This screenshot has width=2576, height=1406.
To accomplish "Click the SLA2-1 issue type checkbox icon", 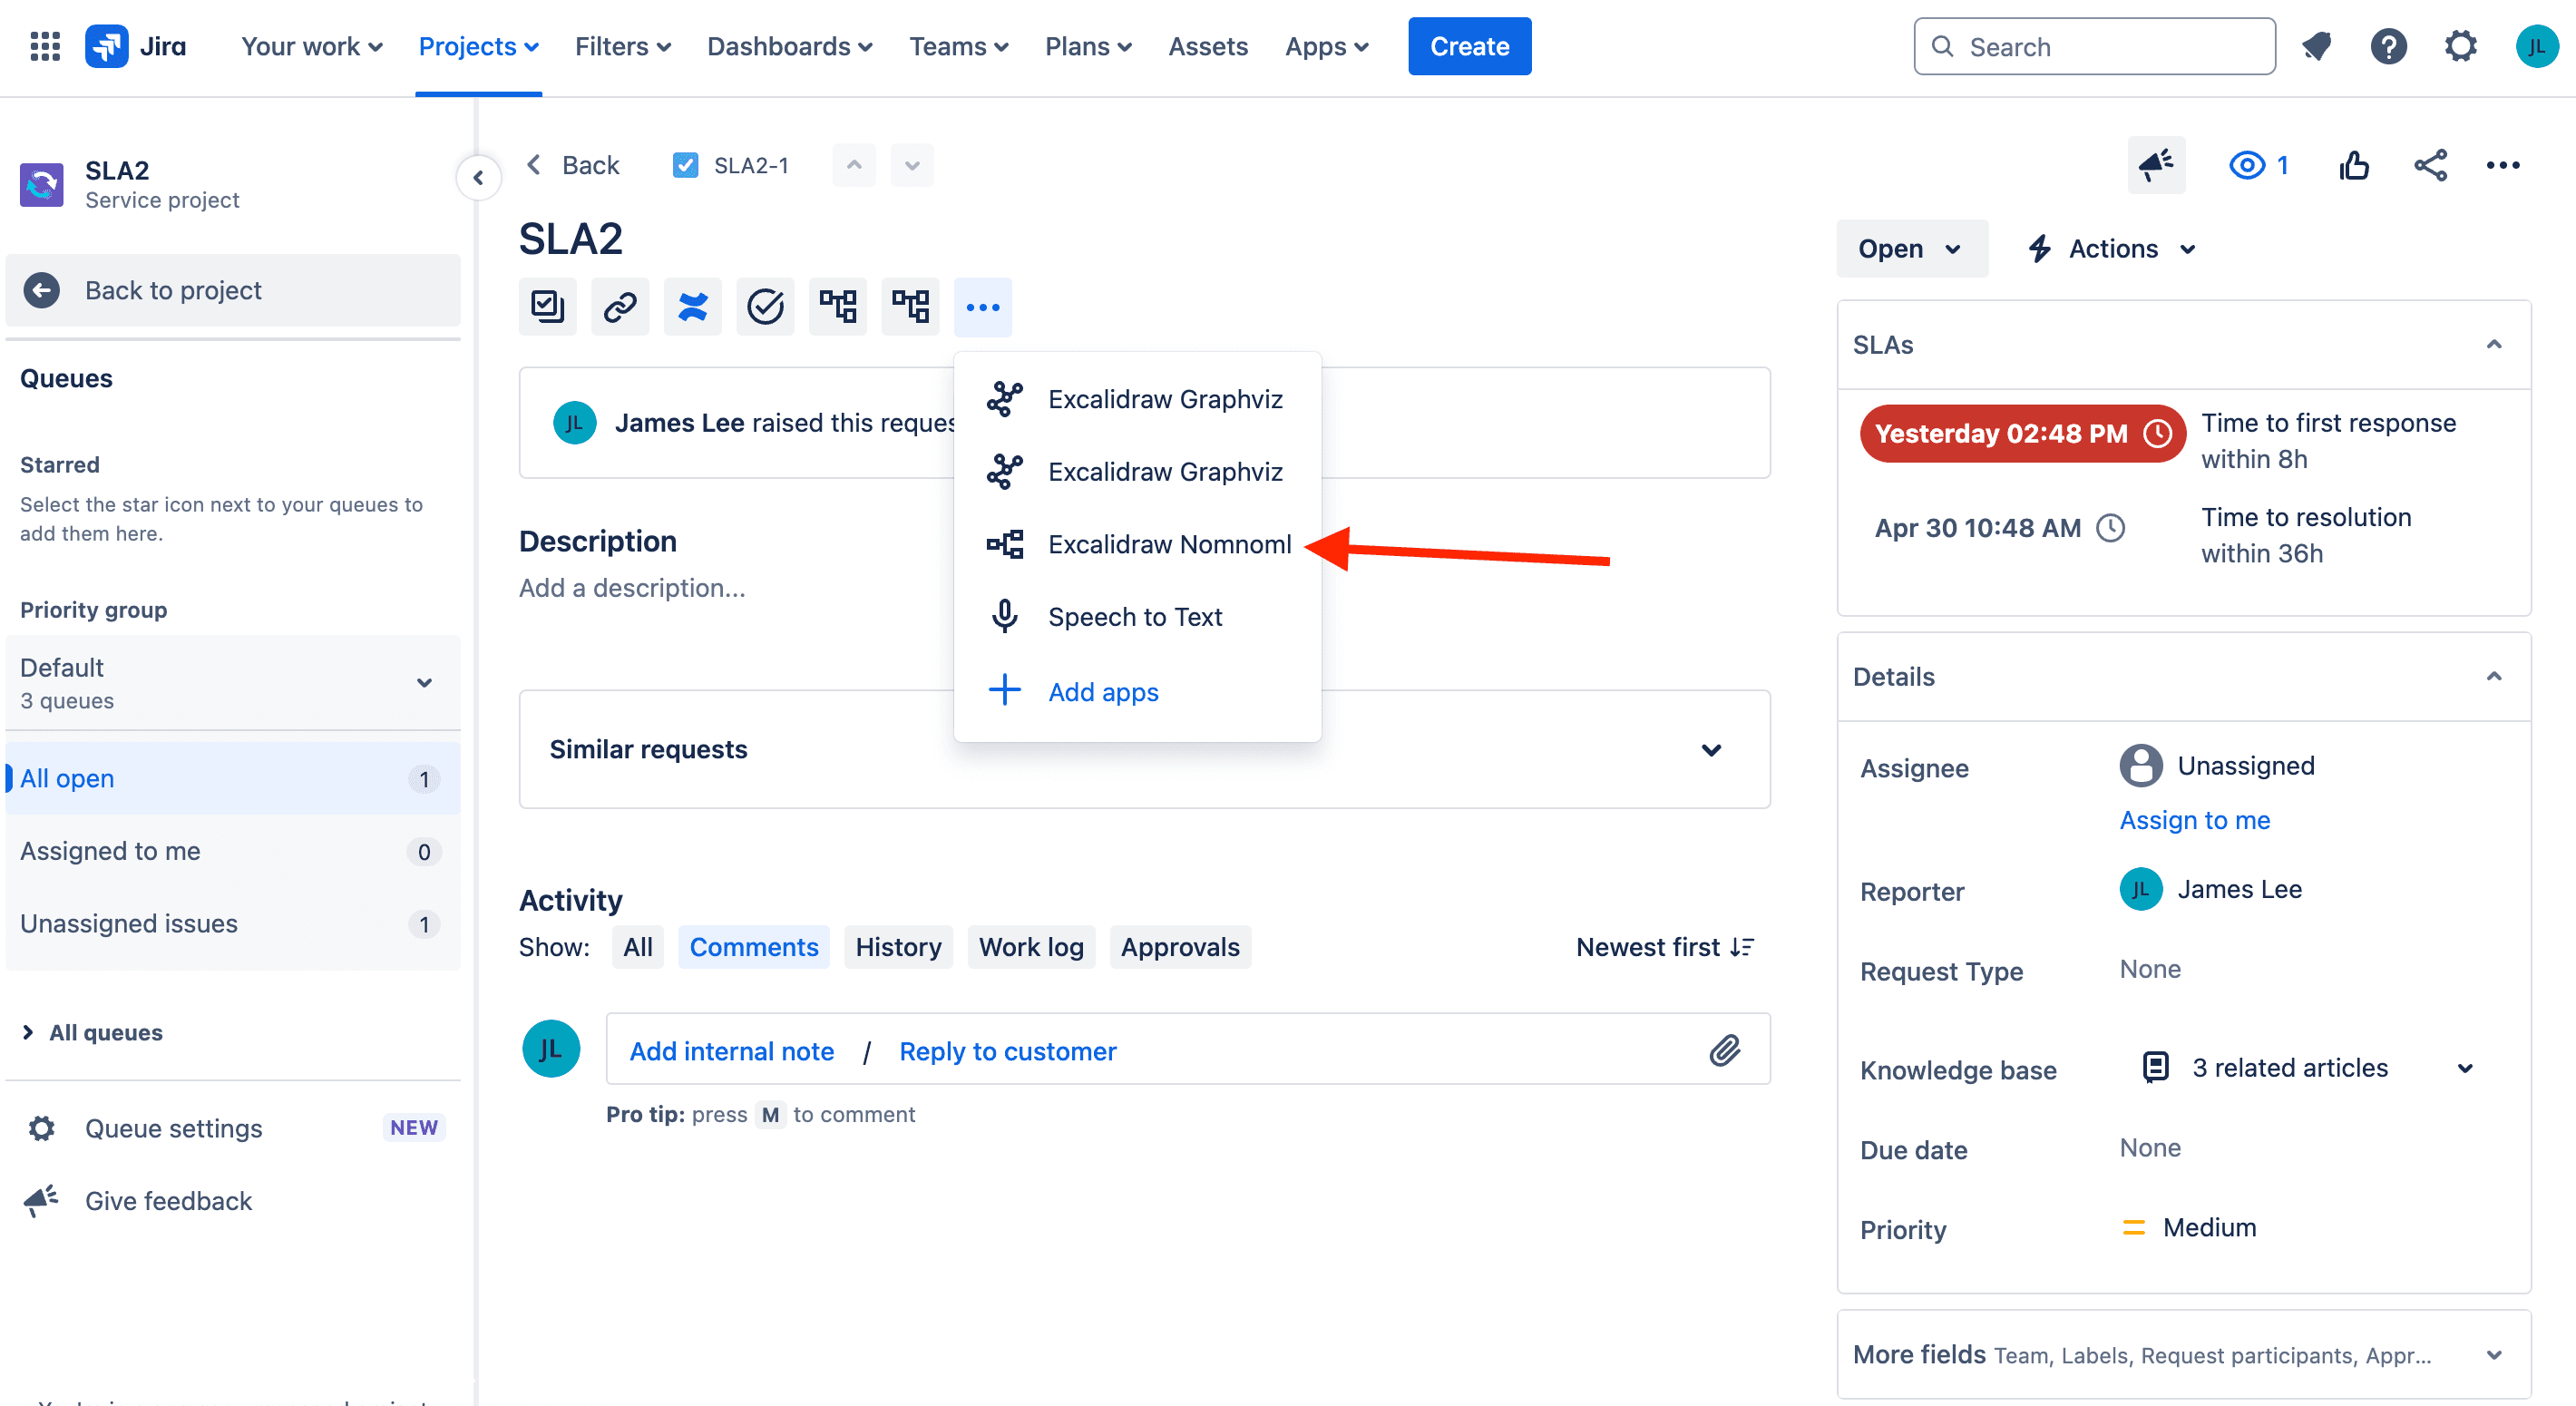I will (685, 165).
